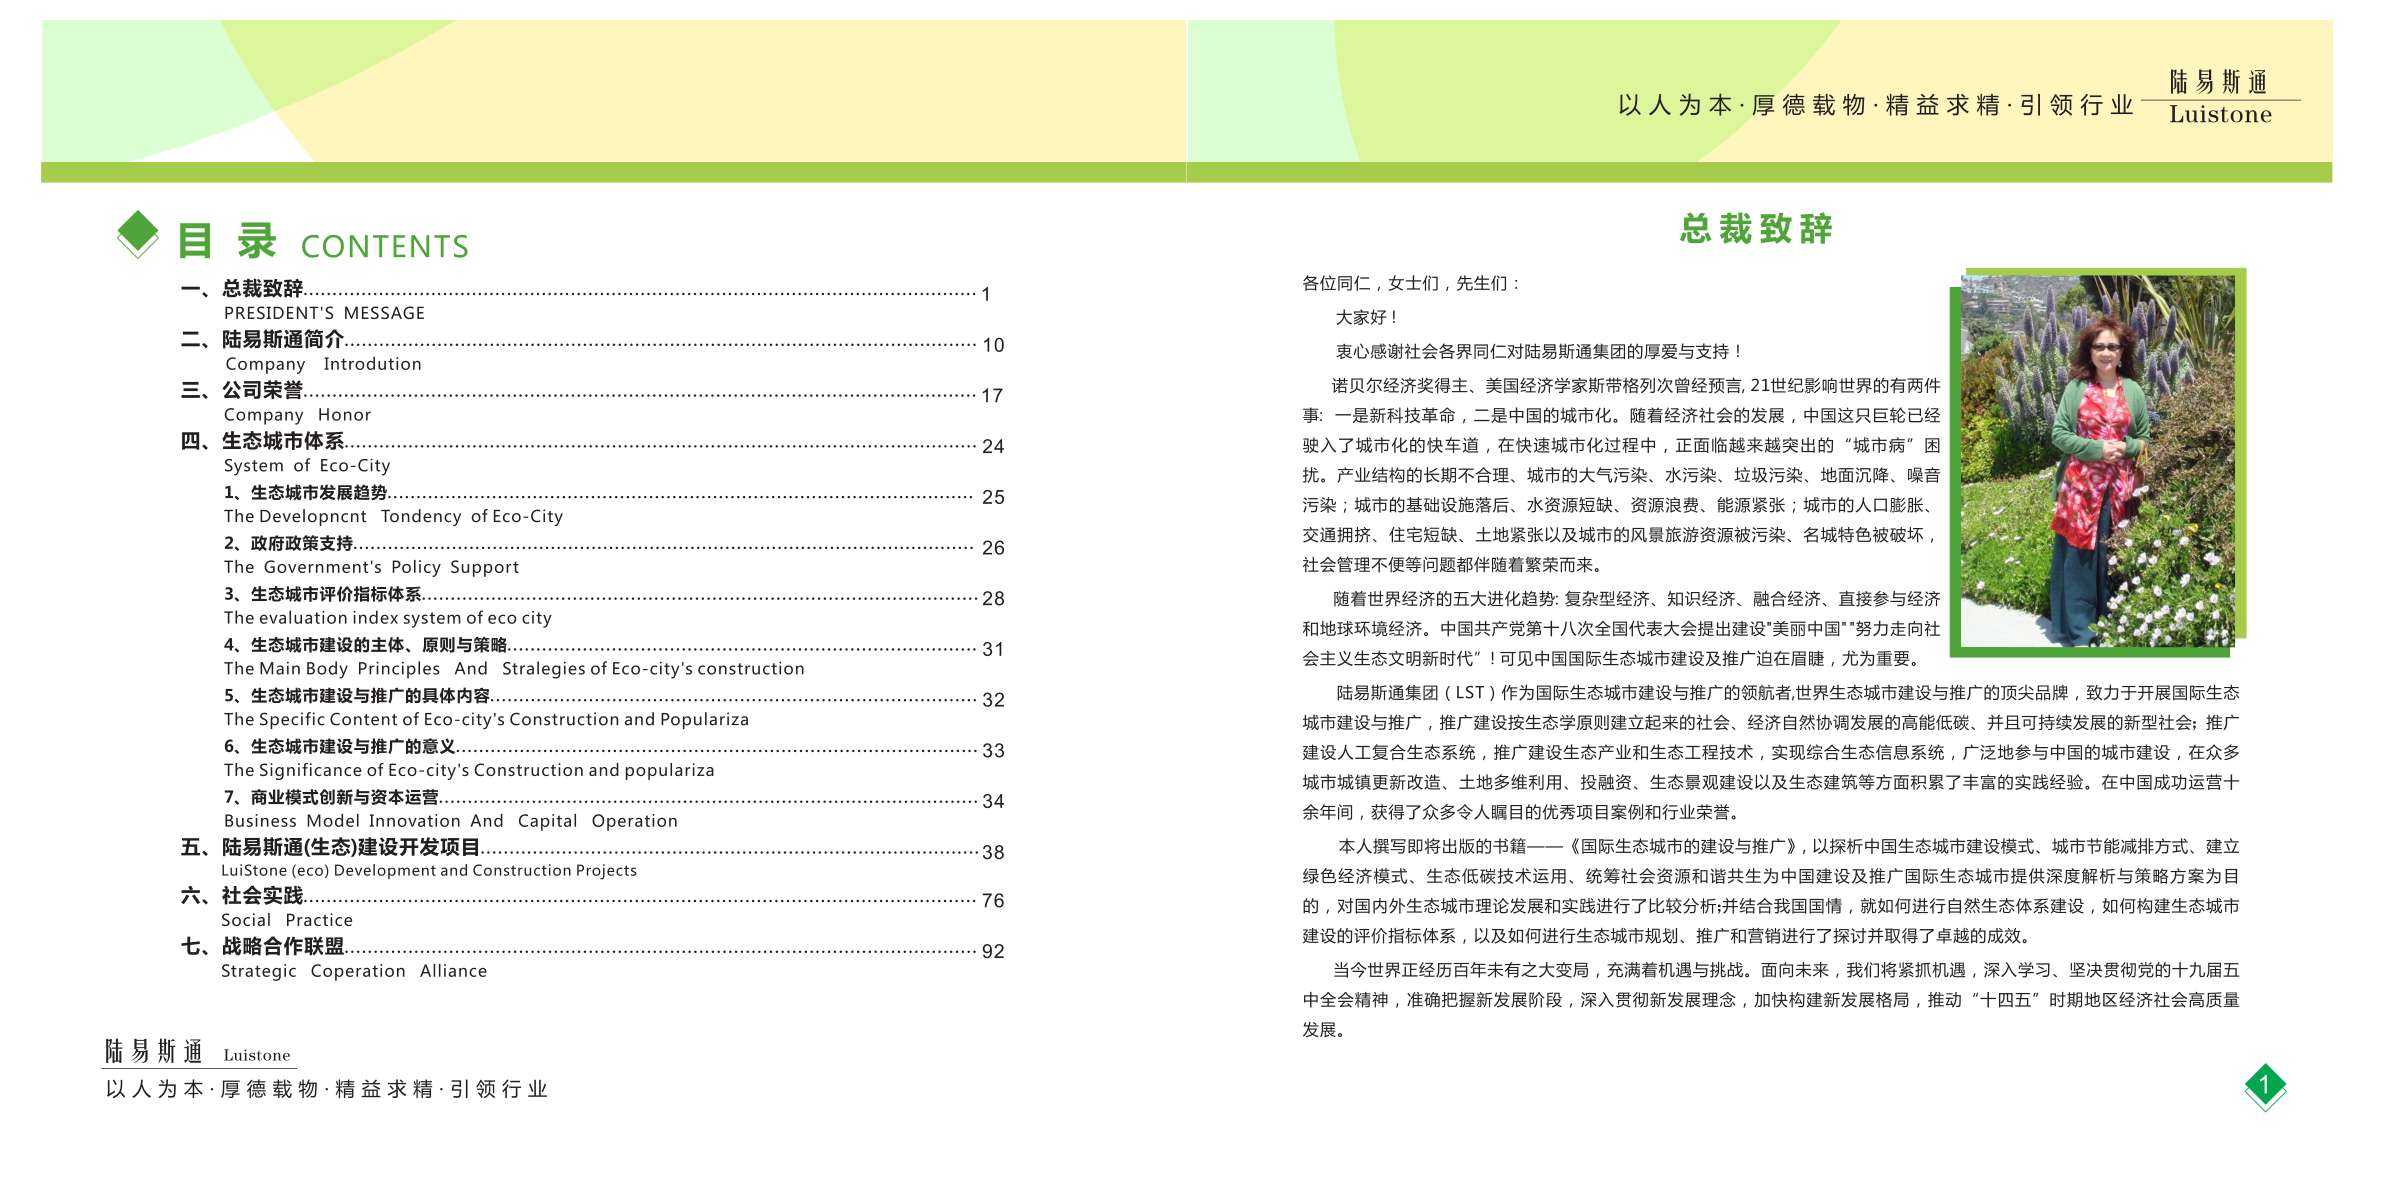
Task: Click the paragraph starting 本人撰写即将出版的书籍
Action: (1770, 892)
